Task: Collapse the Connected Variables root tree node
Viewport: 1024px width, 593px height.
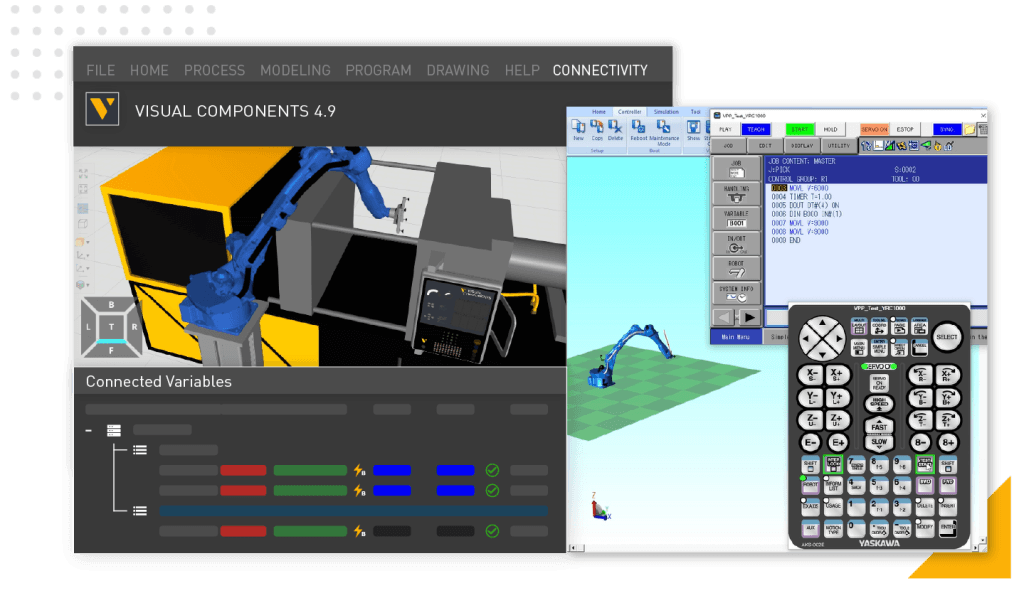Action: point(89,430)
